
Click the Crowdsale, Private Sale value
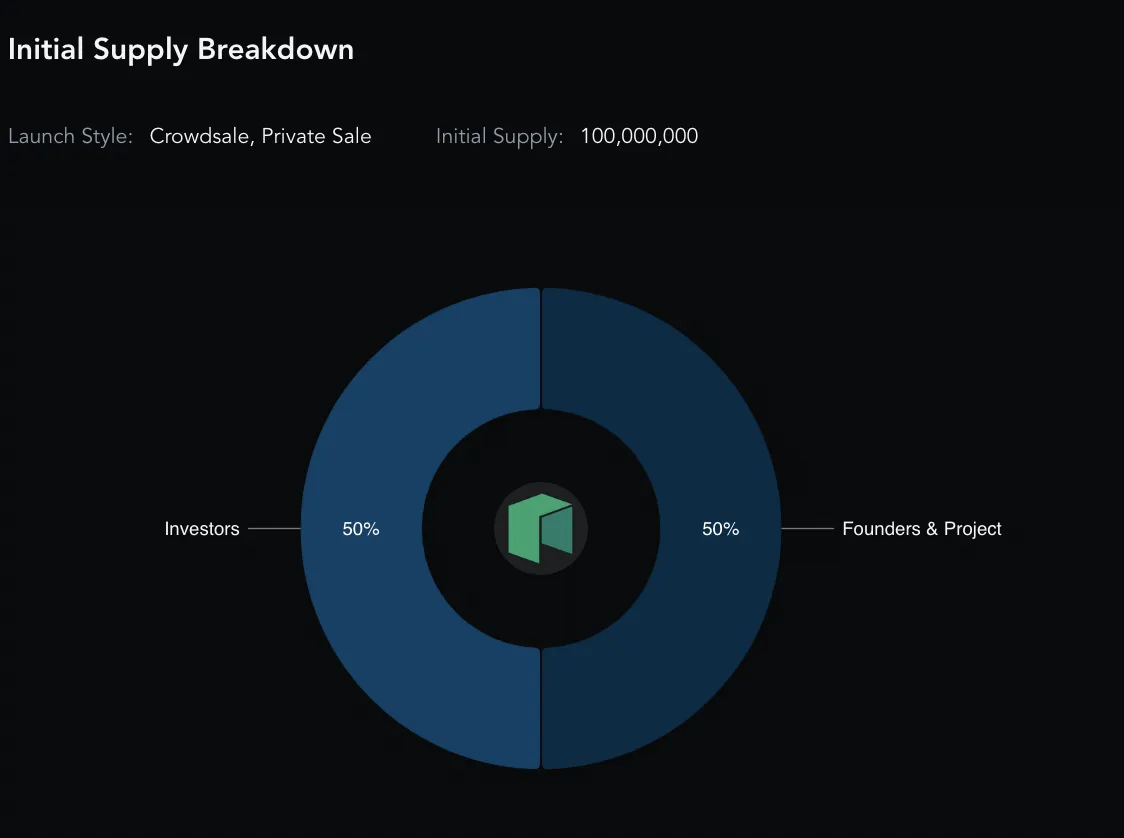coord(260,136)
